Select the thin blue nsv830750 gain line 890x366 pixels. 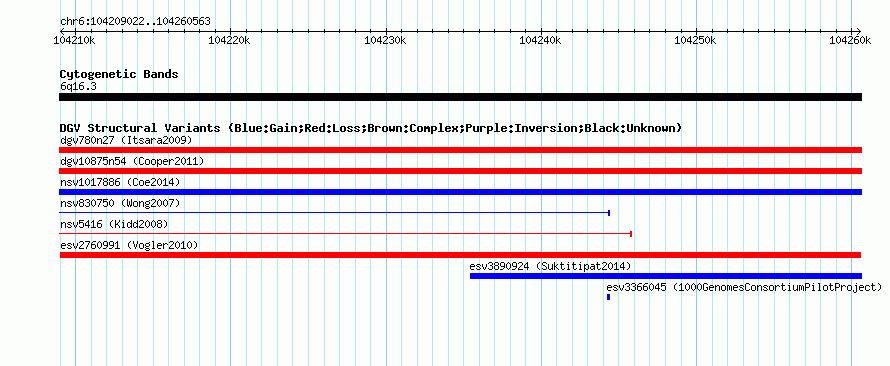point(334,213)
